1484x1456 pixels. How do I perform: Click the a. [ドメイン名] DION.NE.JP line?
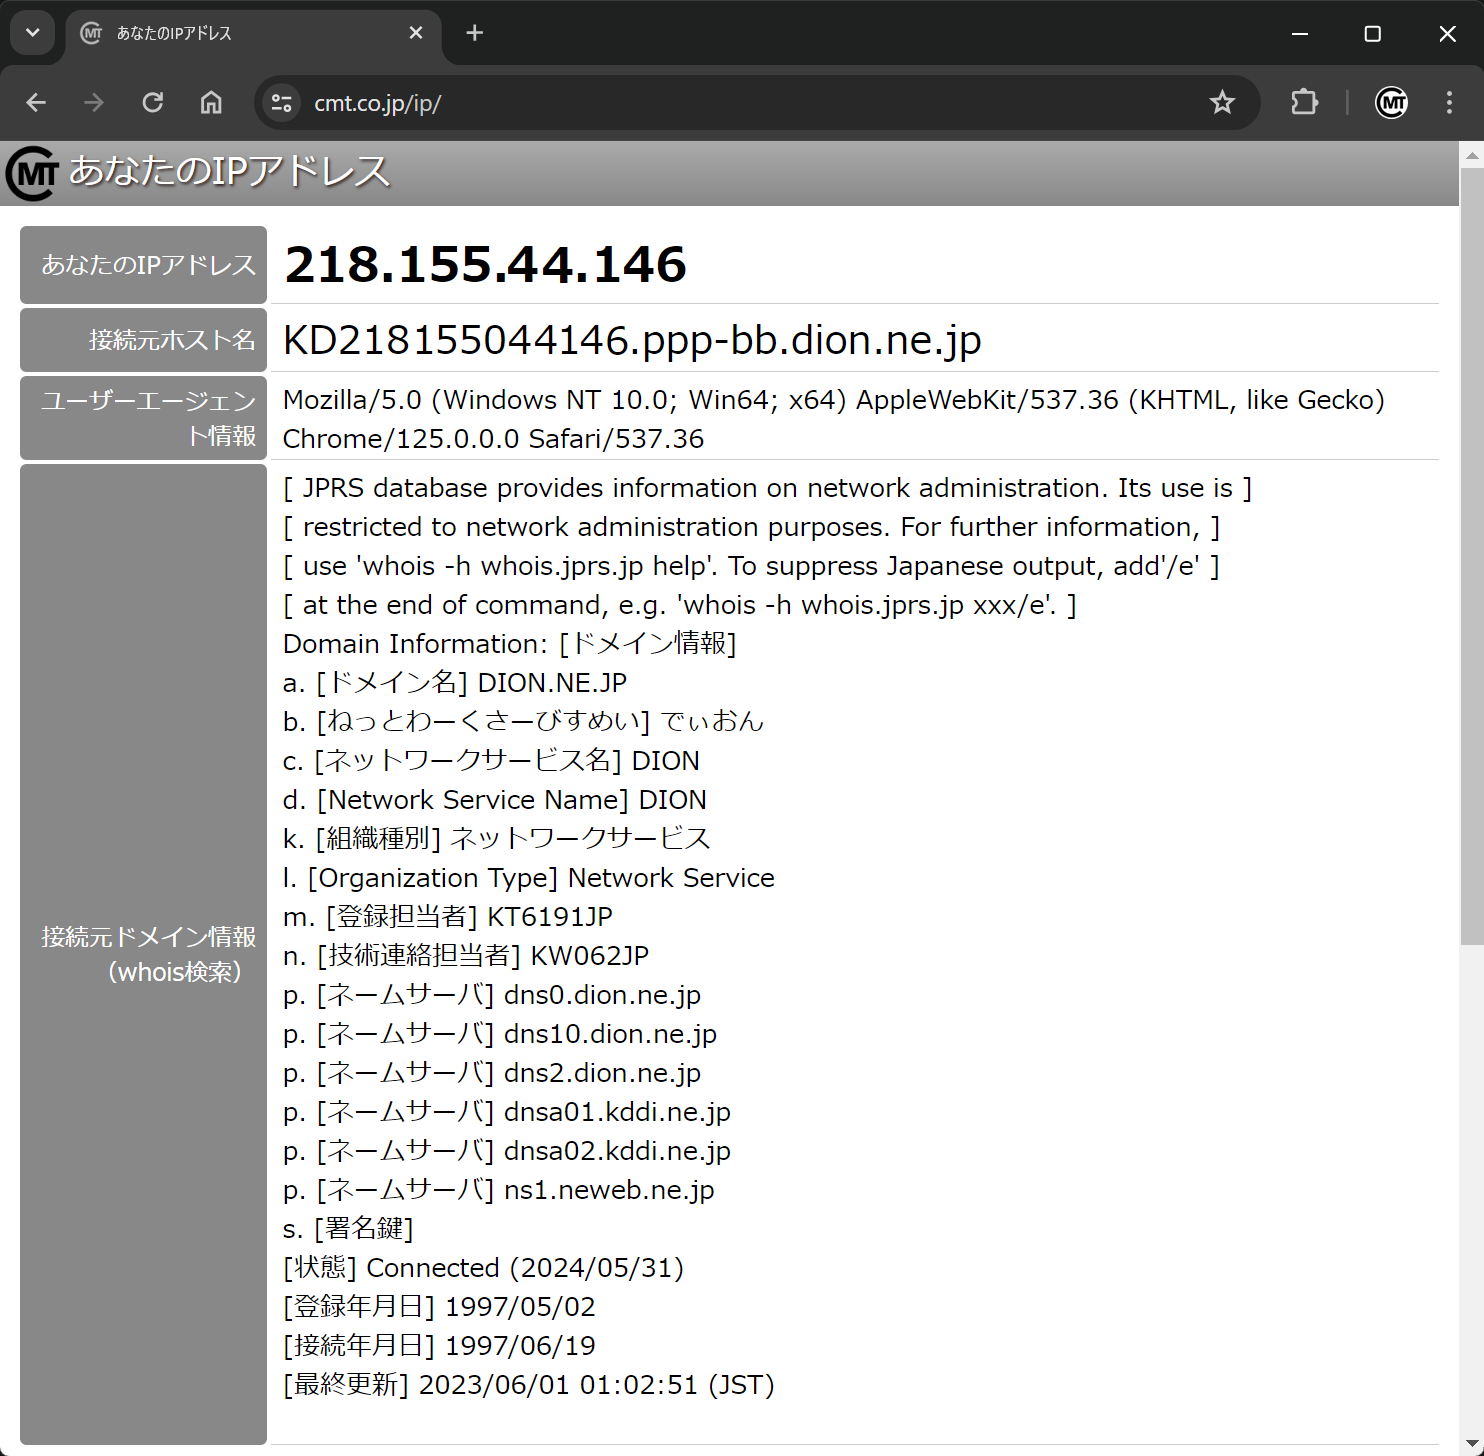[455, 683]
